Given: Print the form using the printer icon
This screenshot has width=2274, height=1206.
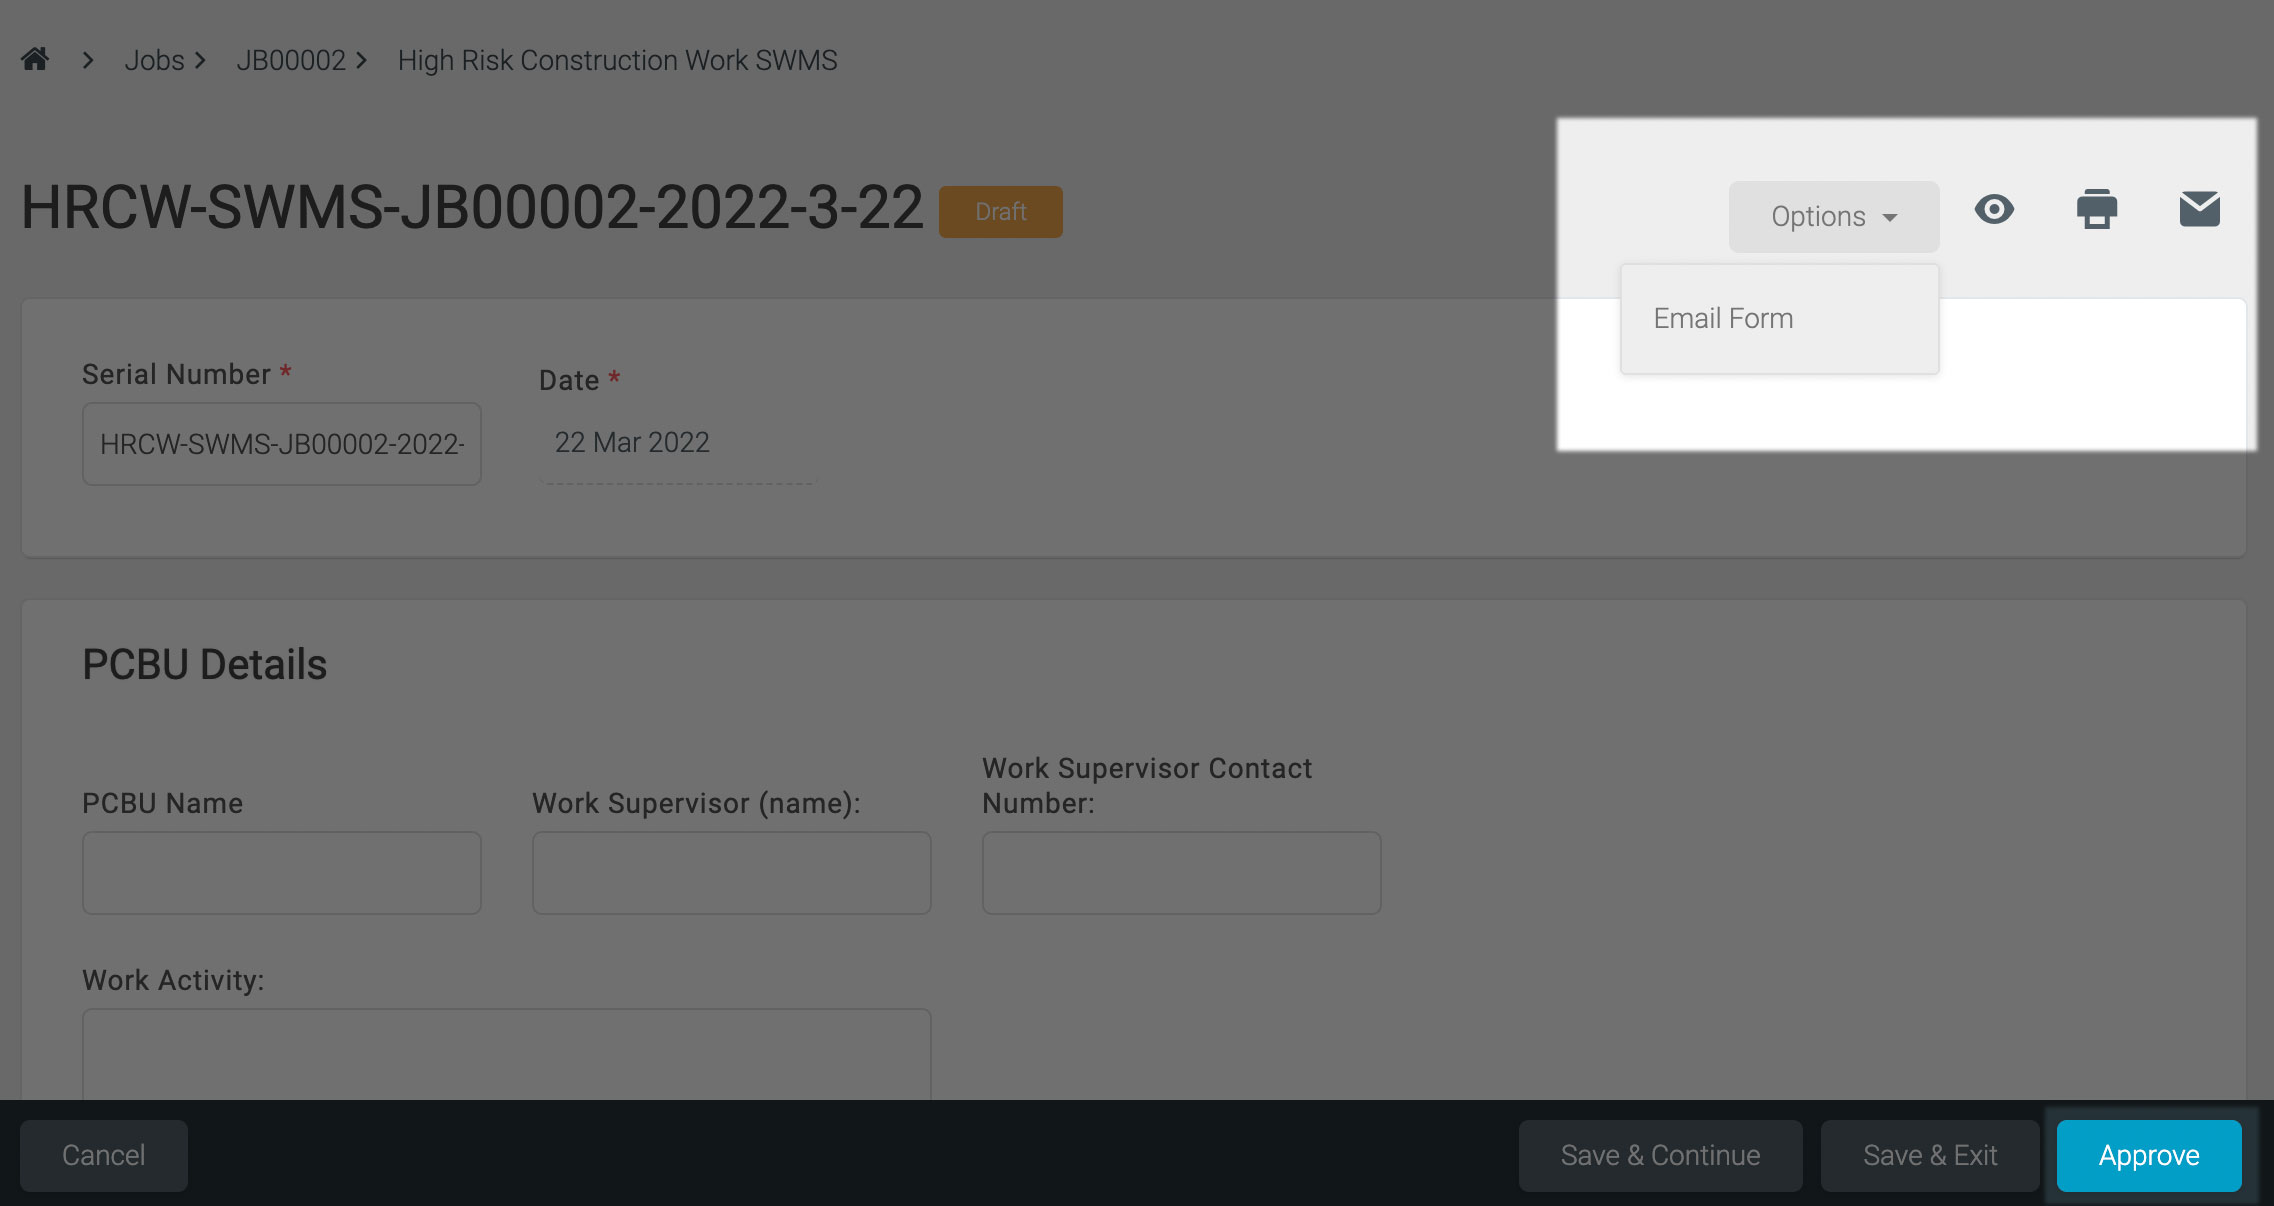Looking at the screenshot, I should 2097,209.
